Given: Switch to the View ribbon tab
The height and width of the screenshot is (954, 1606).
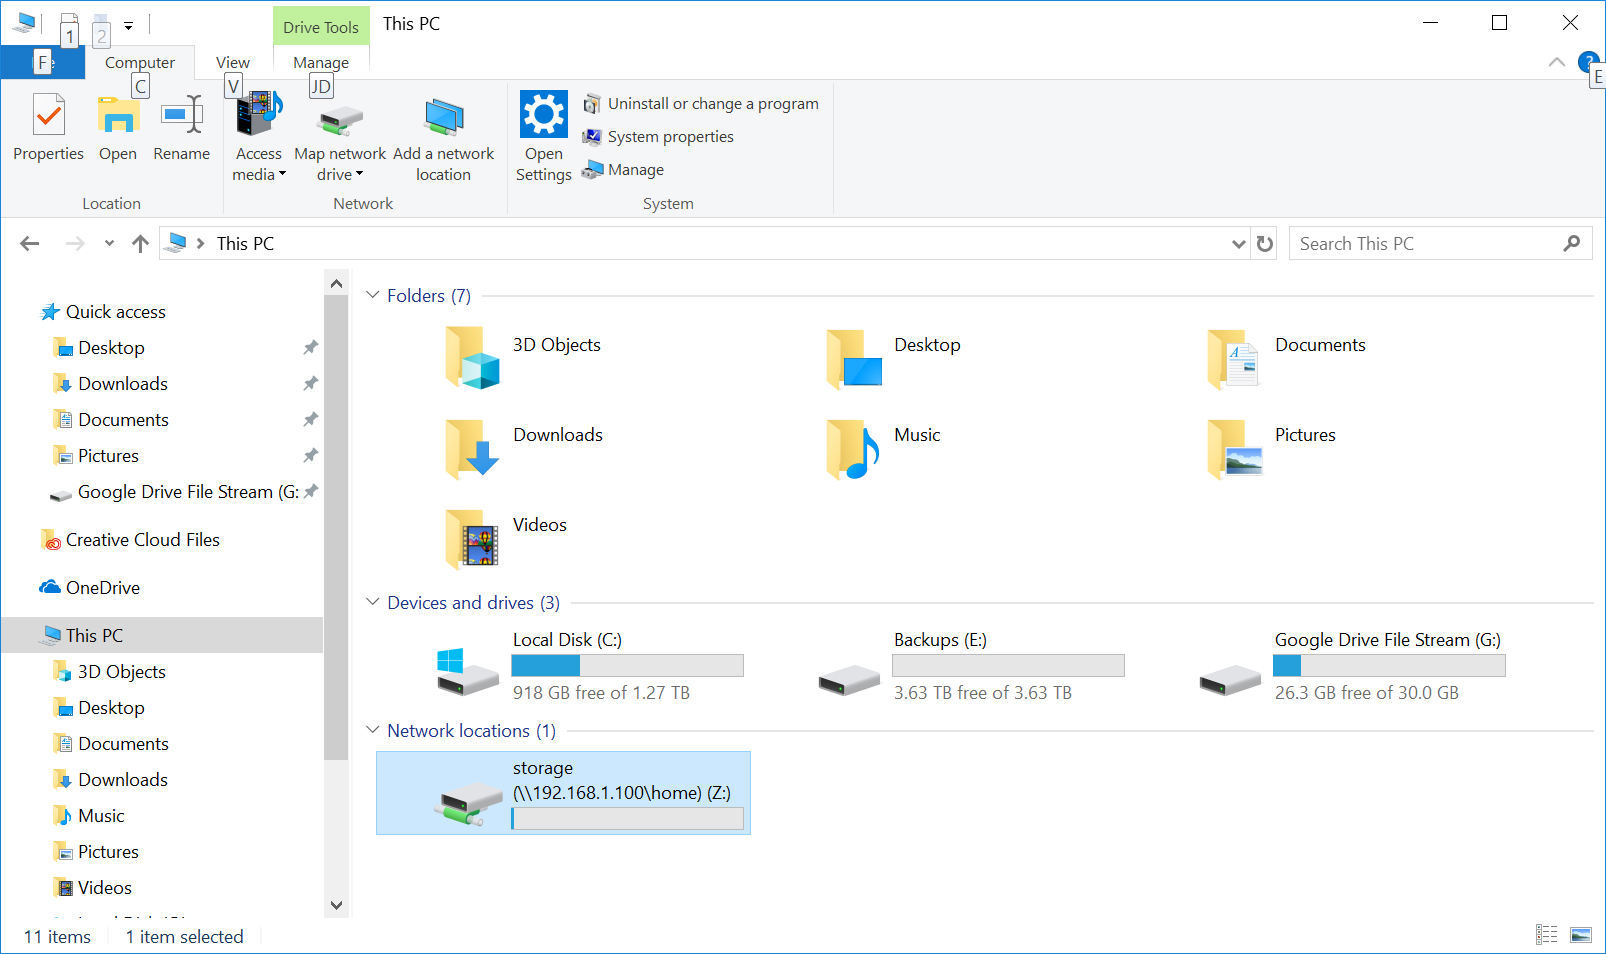Looking at the screenshot, I should [232, 62].
